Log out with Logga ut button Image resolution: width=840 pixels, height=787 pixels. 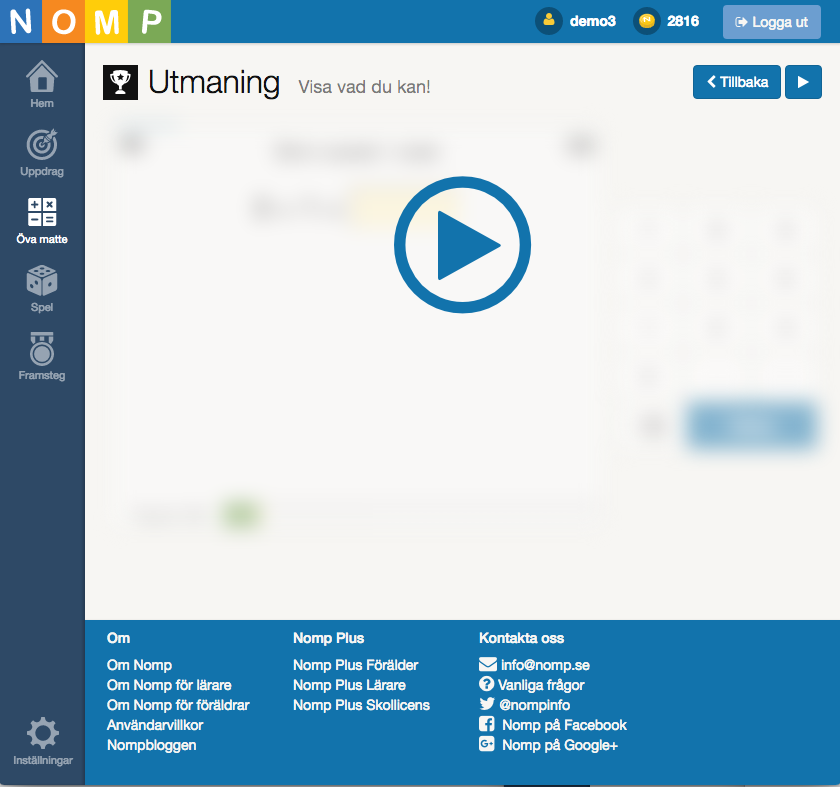(771, 22)
